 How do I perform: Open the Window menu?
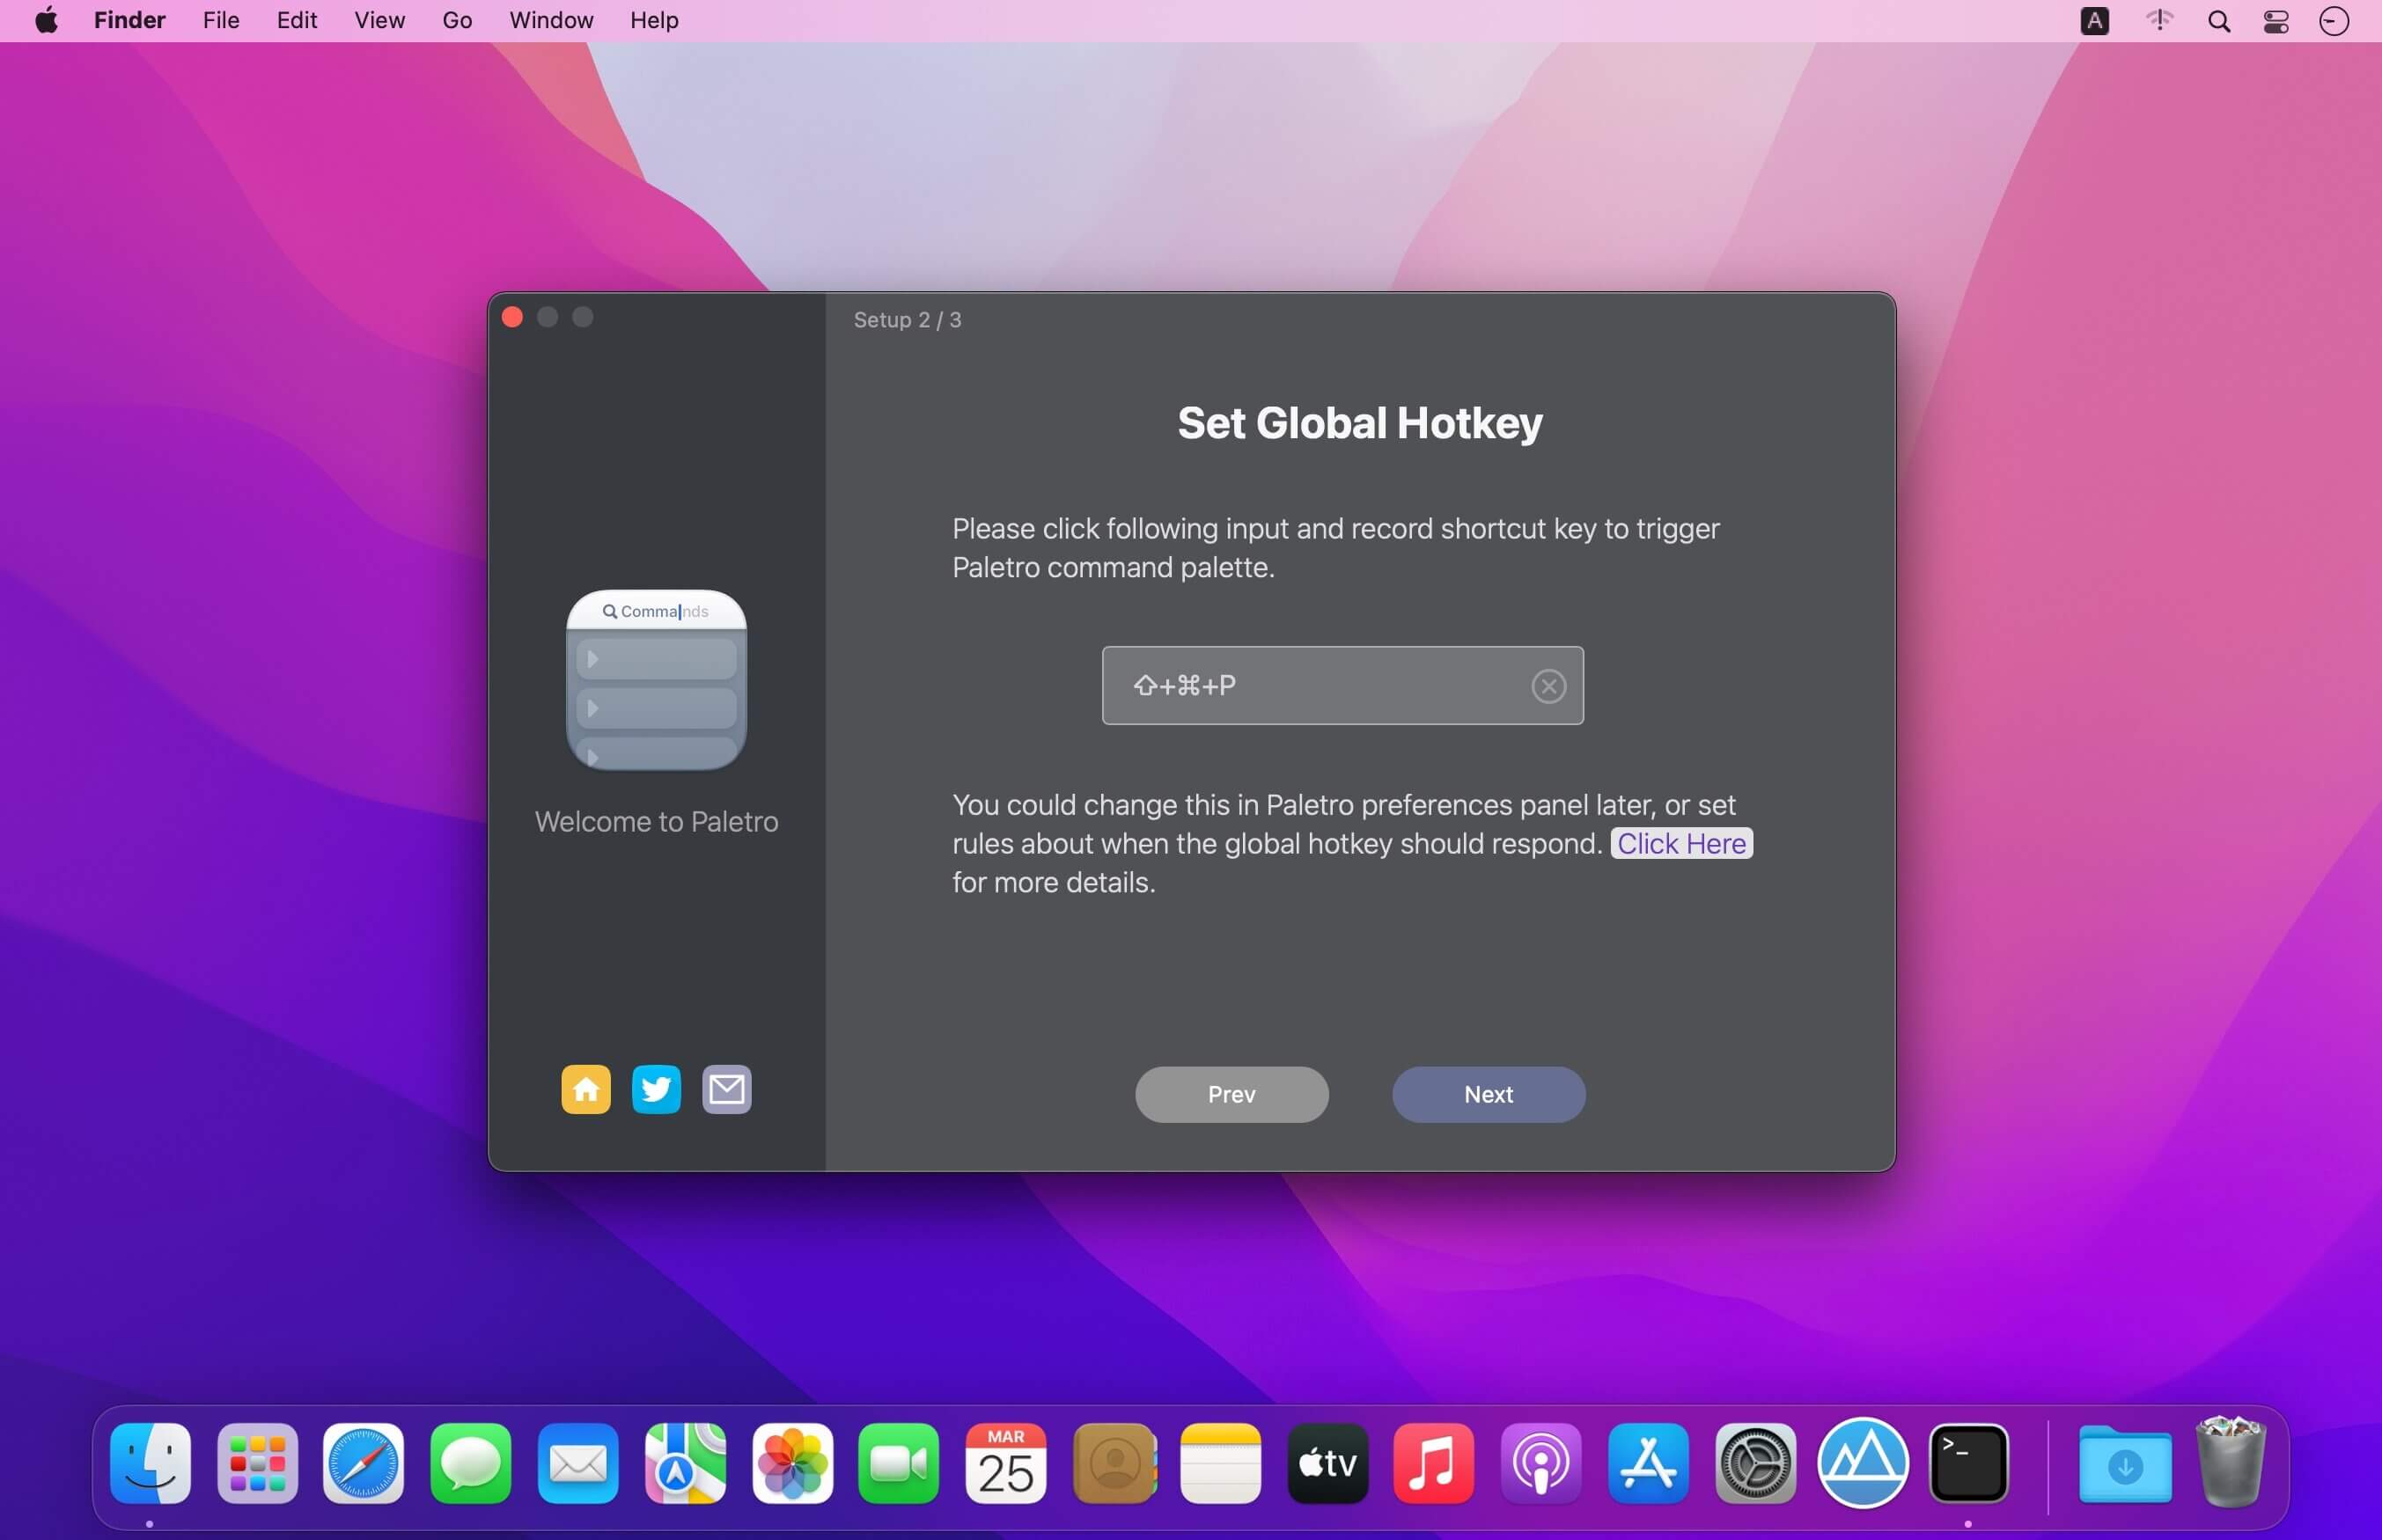click(x=551, y=20)
